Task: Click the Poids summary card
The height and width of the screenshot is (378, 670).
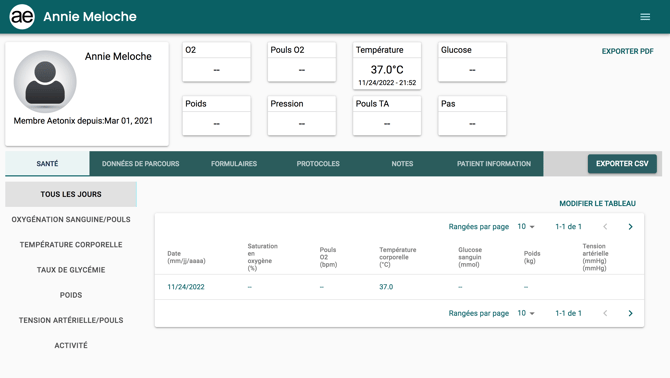Action: point(217,116)
